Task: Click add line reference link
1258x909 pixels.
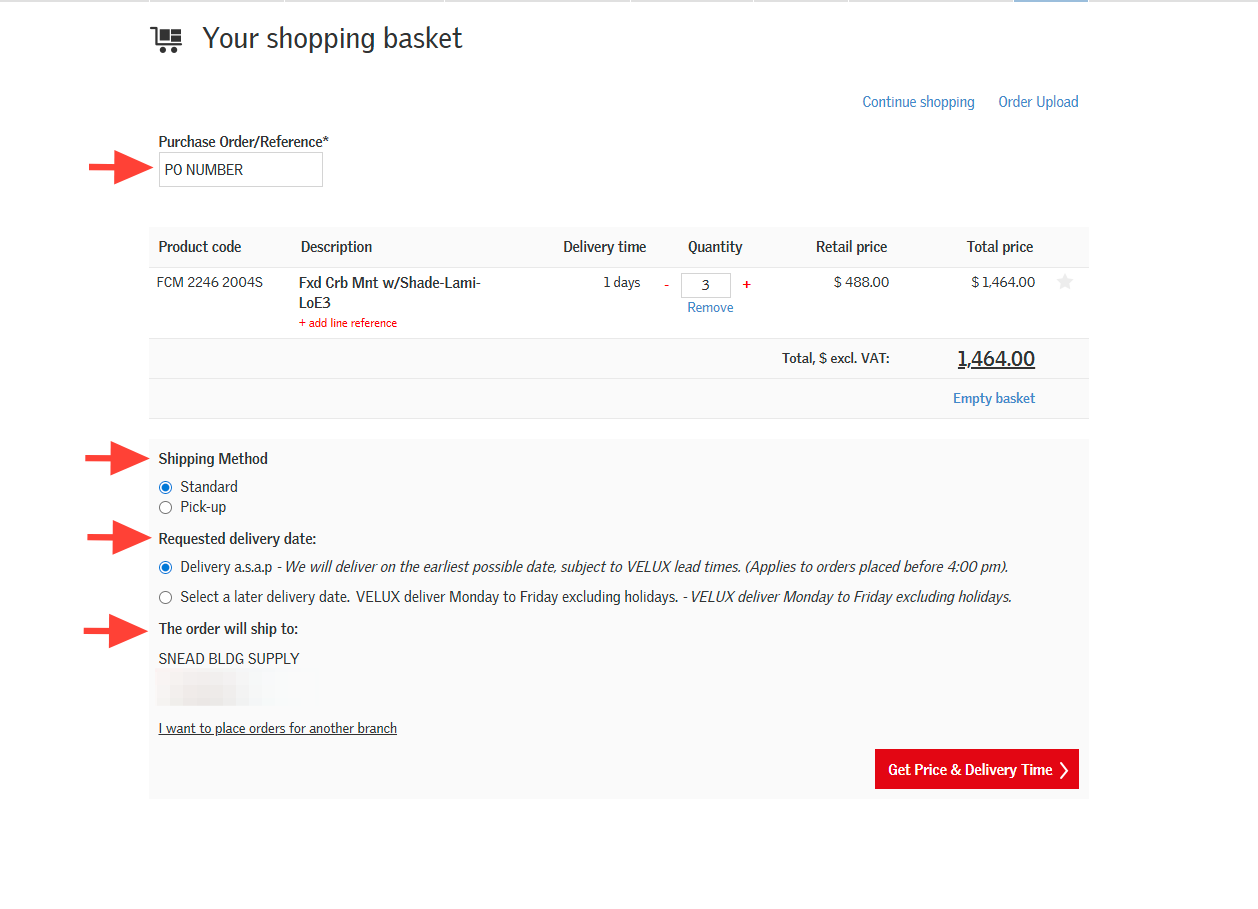Action: [348, 323]
